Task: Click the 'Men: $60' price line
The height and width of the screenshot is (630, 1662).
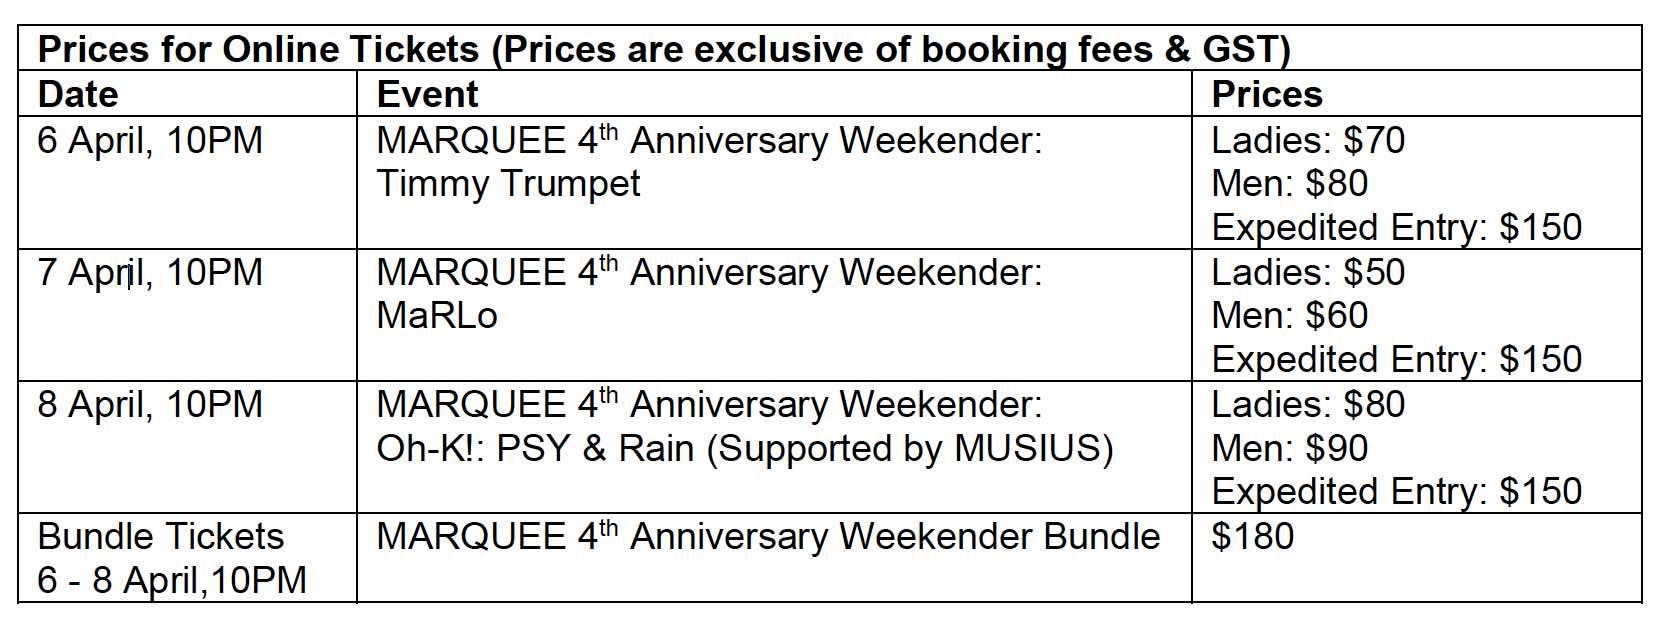Action: (1289, 316)
